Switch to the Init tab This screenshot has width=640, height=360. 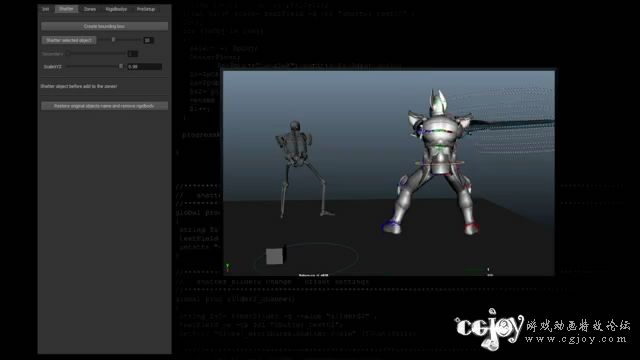tap(46, 9)
